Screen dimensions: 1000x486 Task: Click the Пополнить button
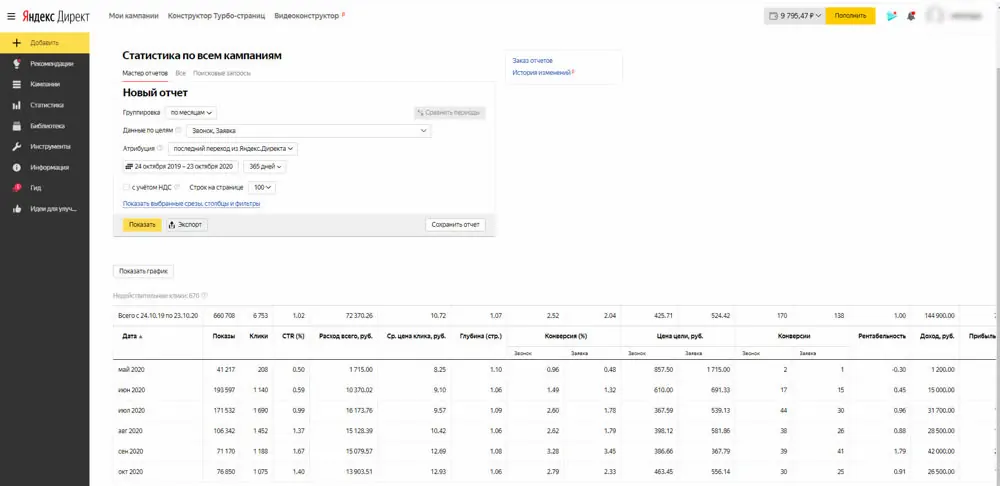[x=850, y=16]
